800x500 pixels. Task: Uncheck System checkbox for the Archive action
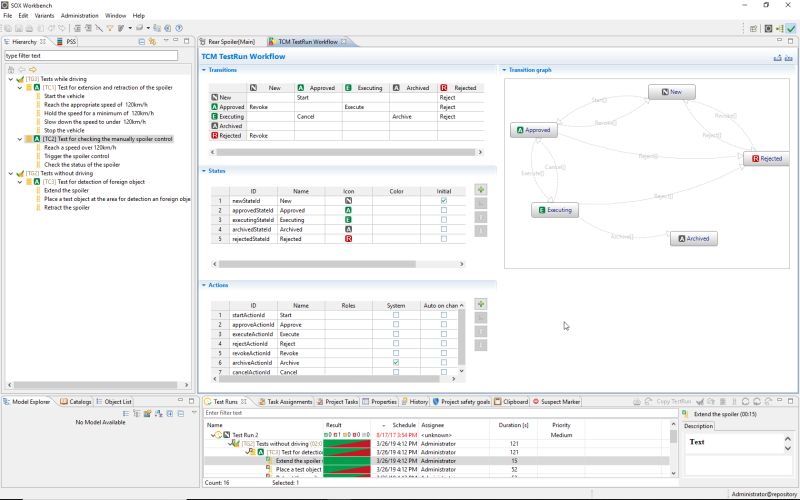396,363
